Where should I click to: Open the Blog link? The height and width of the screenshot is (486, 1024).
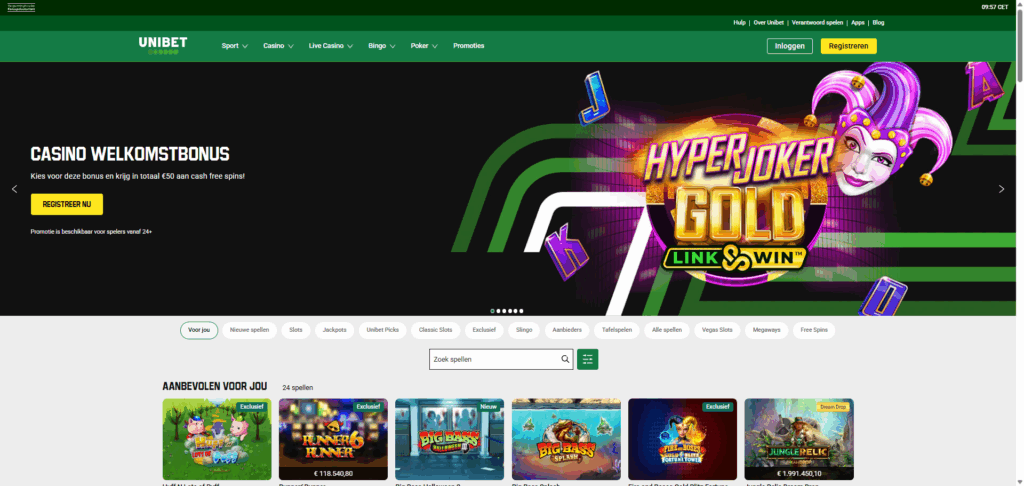point(878,22)
